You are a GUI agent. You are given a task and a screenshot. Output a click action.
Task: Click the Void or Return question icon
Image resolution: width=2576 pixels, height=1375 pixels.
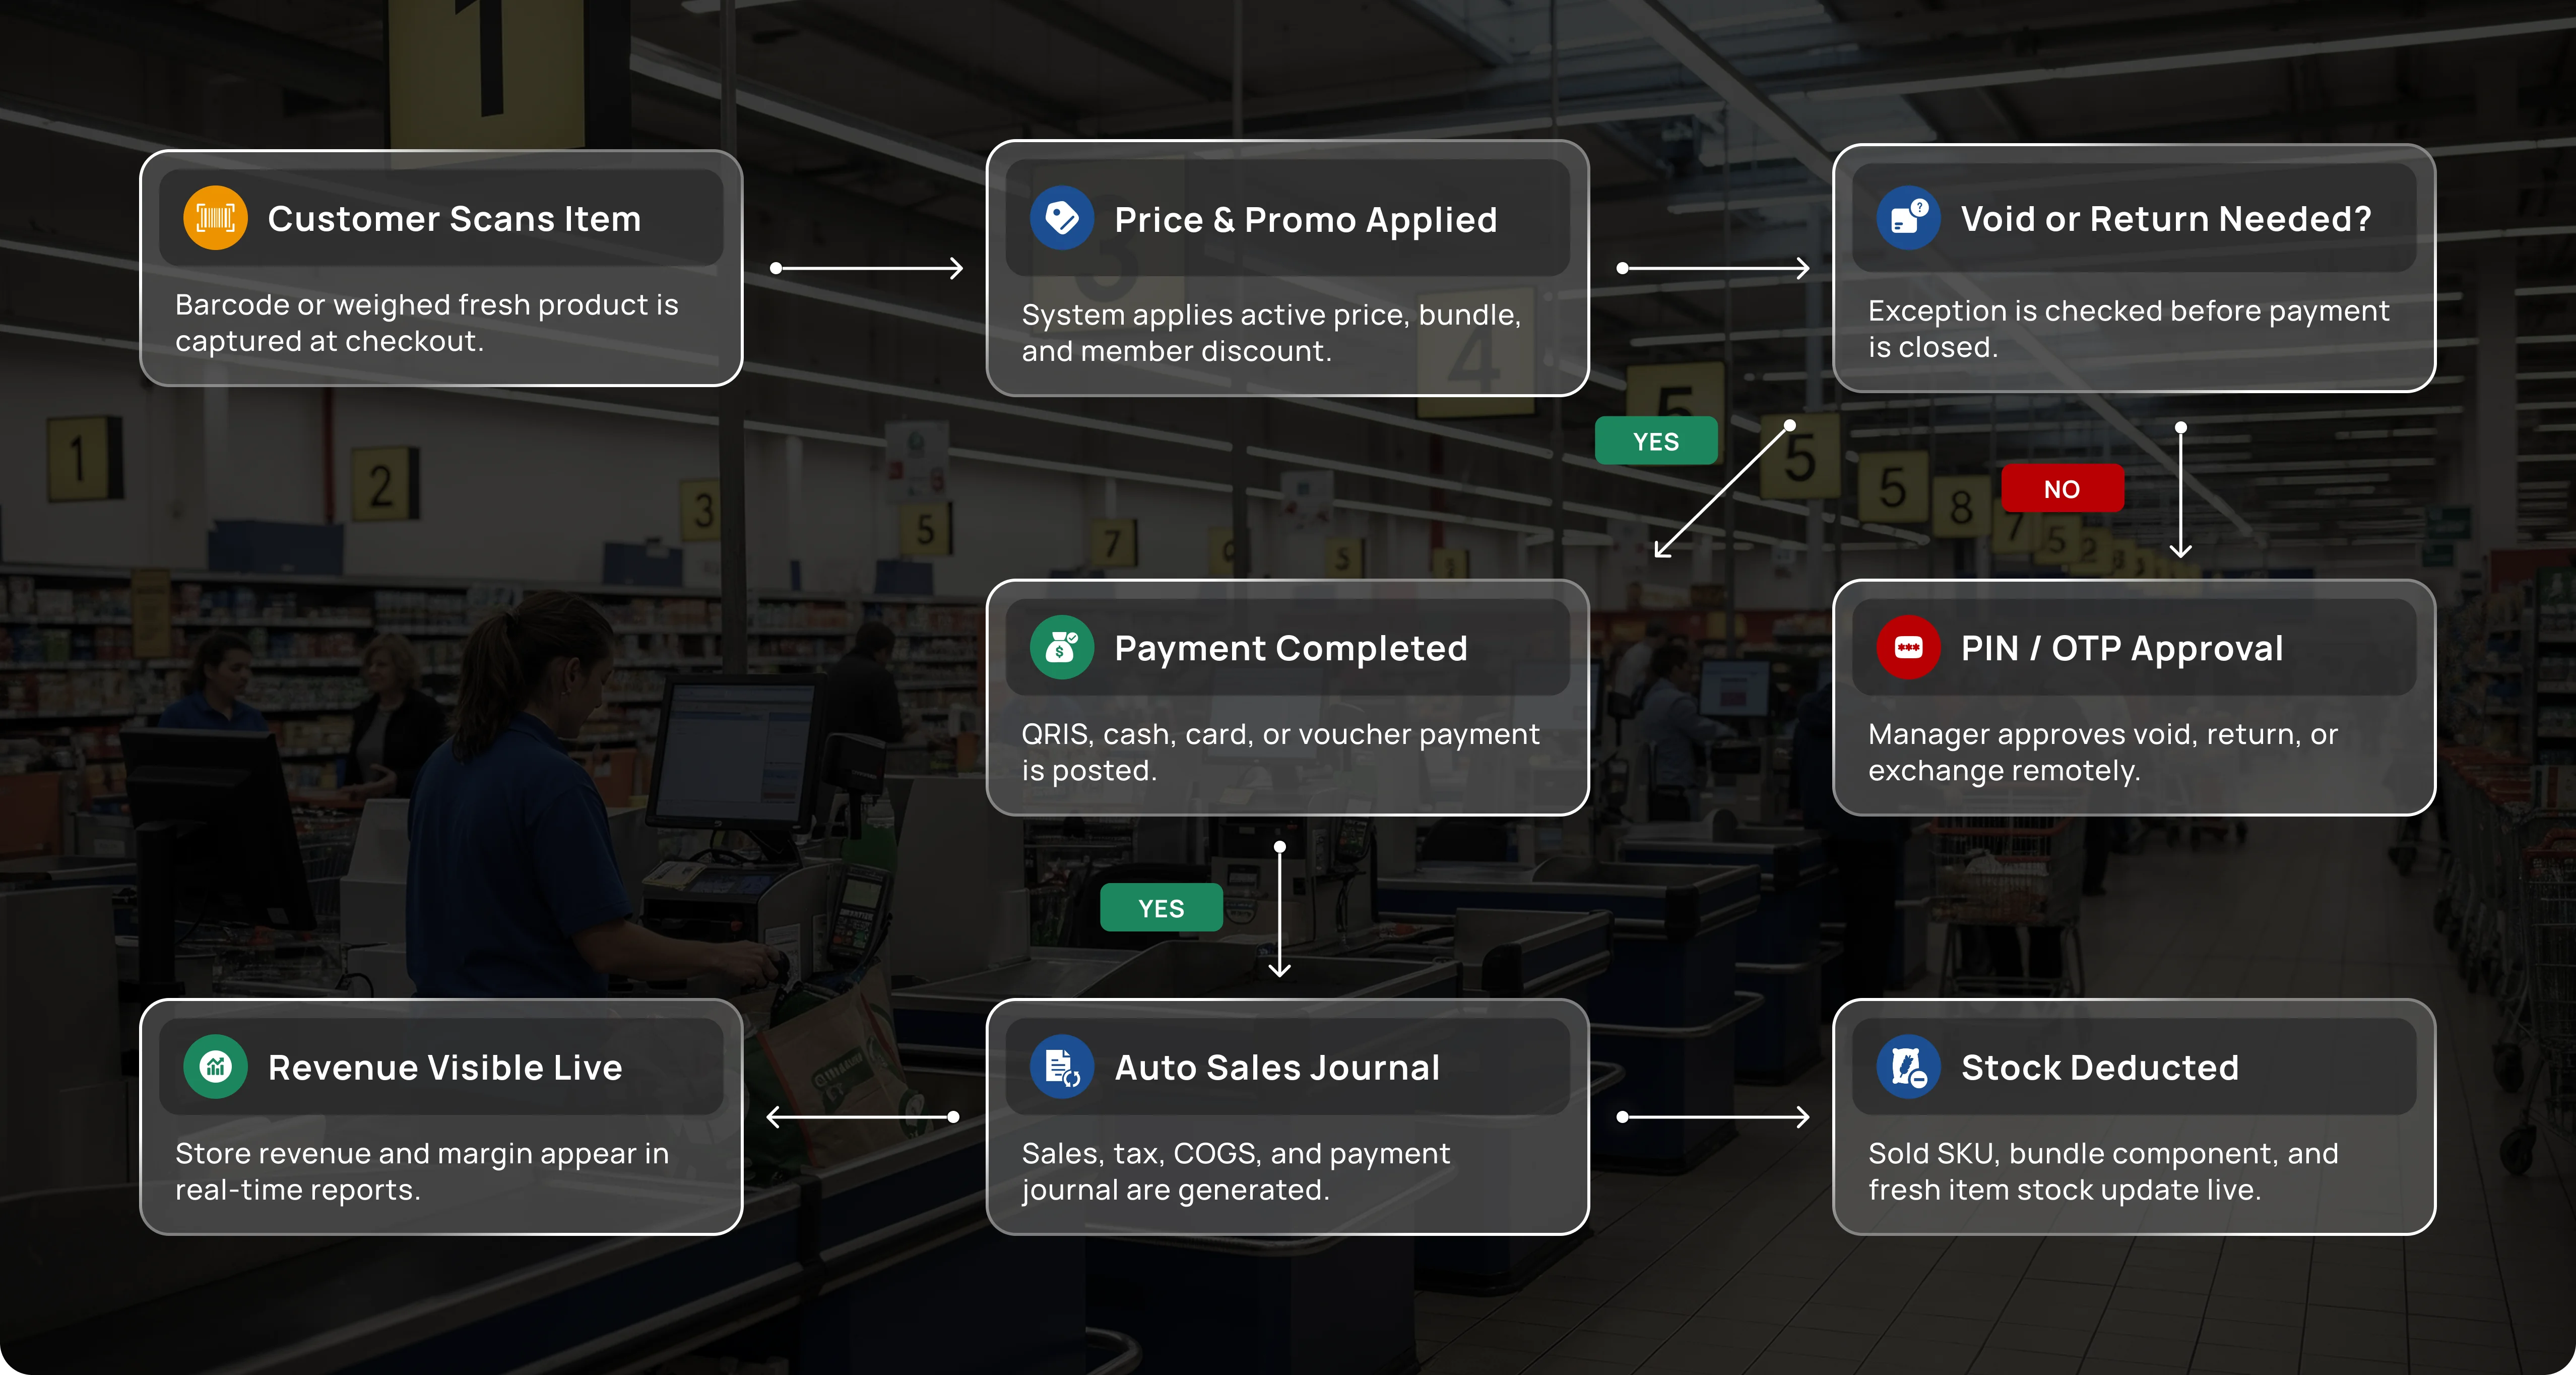1908,218
